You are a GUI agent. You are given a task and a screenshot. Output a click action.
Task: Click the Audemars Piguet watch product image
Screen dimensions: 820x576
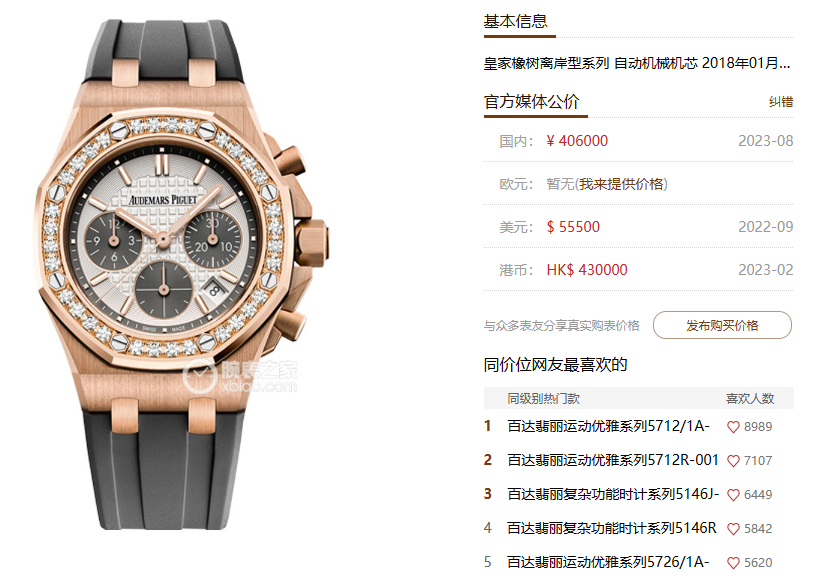pos(183,275)
